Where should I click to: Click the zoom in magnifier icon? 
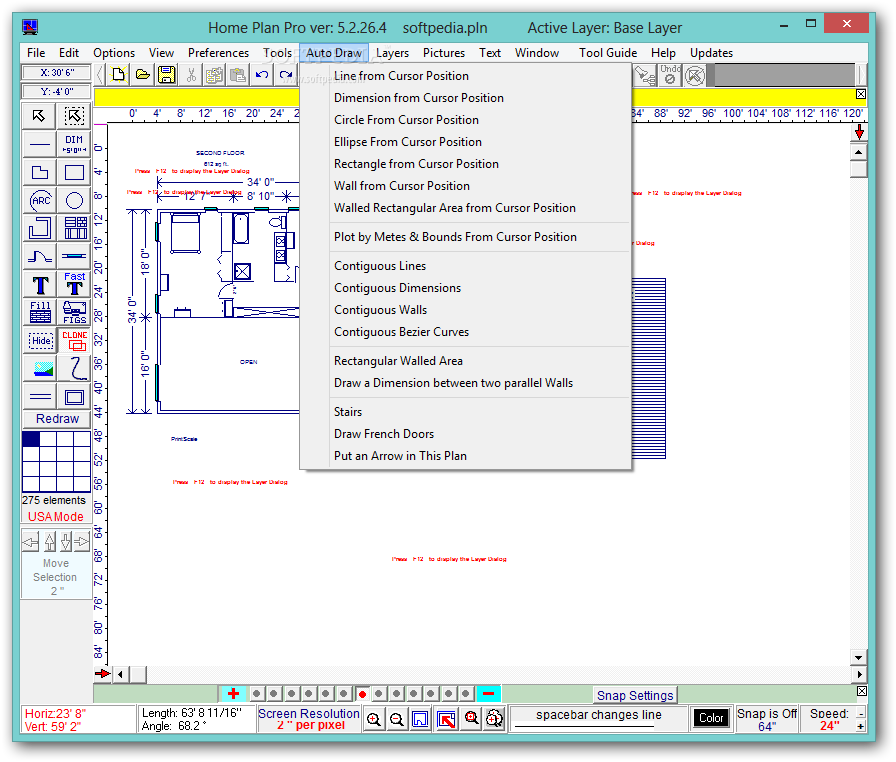coord(374,719)
